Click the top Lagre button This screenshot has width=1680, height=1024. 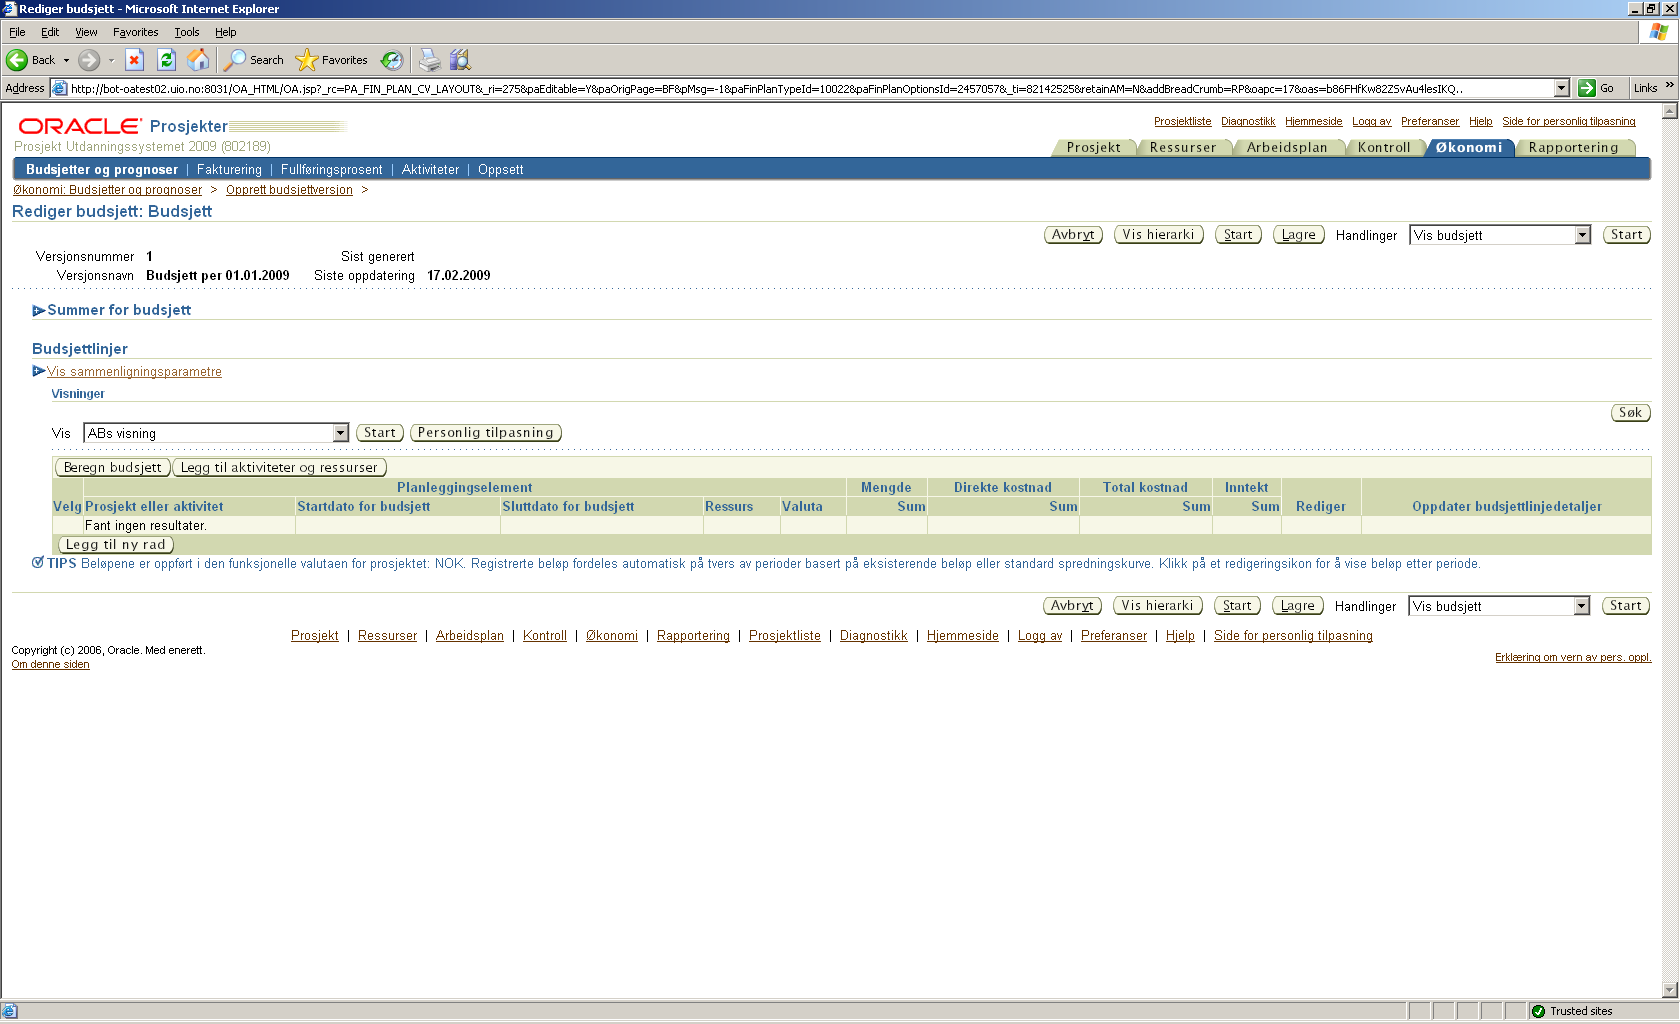(x=1299, y=235)
